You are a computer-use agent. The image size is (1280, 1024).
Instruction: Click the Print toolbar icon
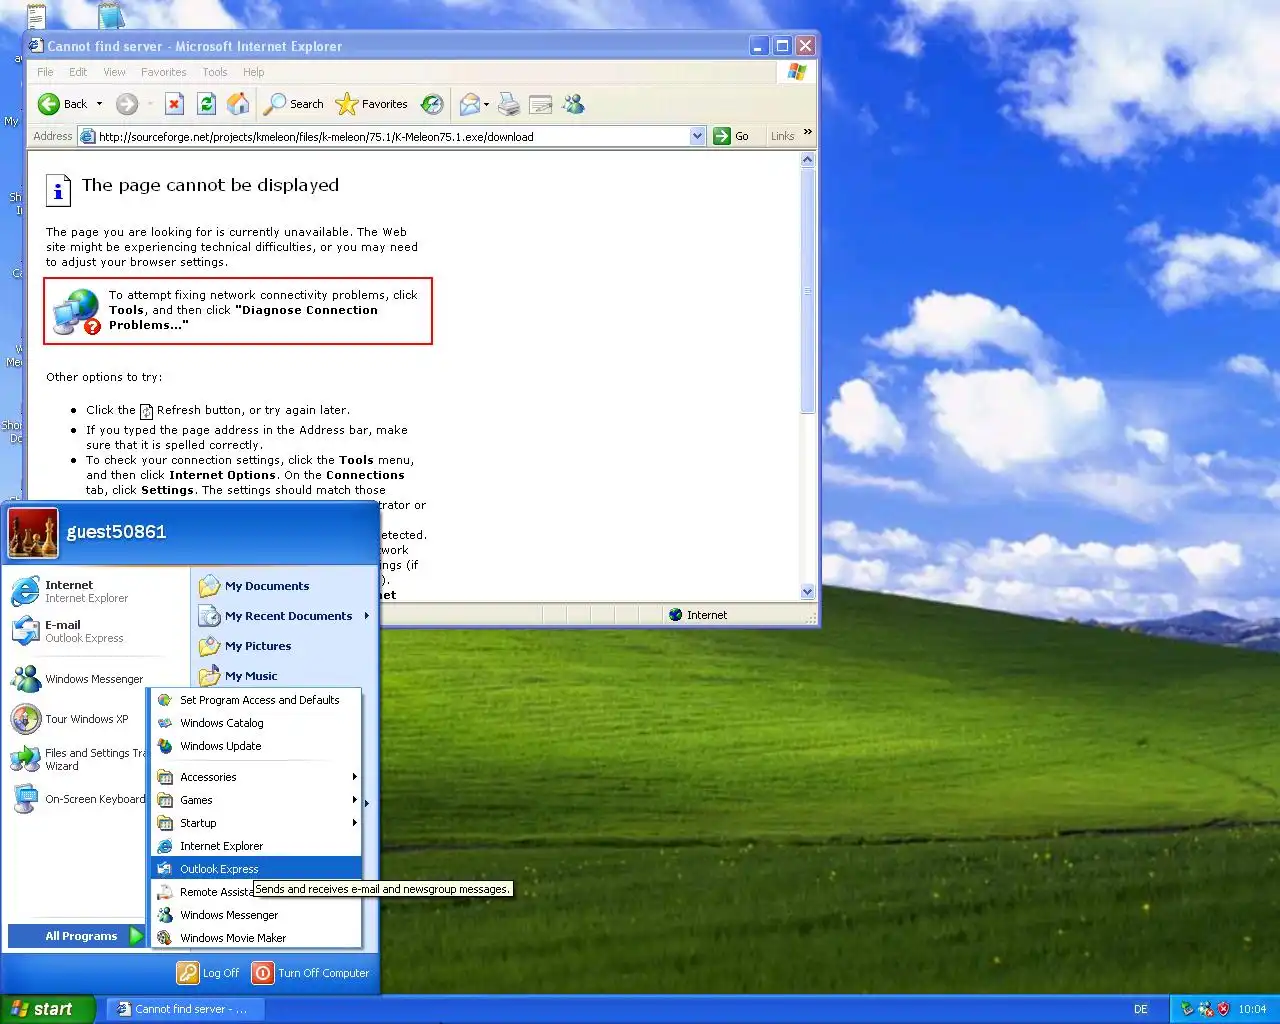click(509, 104)
